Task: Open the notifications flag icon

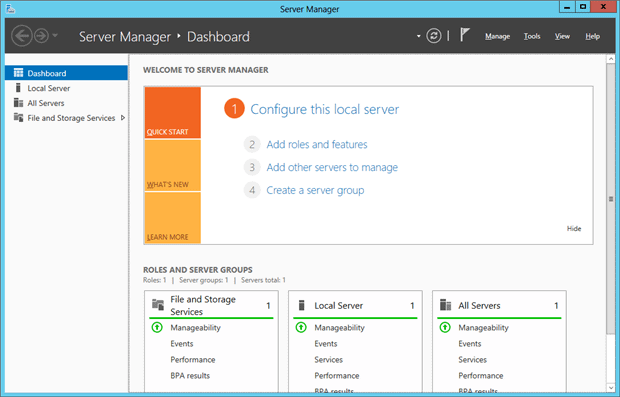Action: tap(464, 35)
